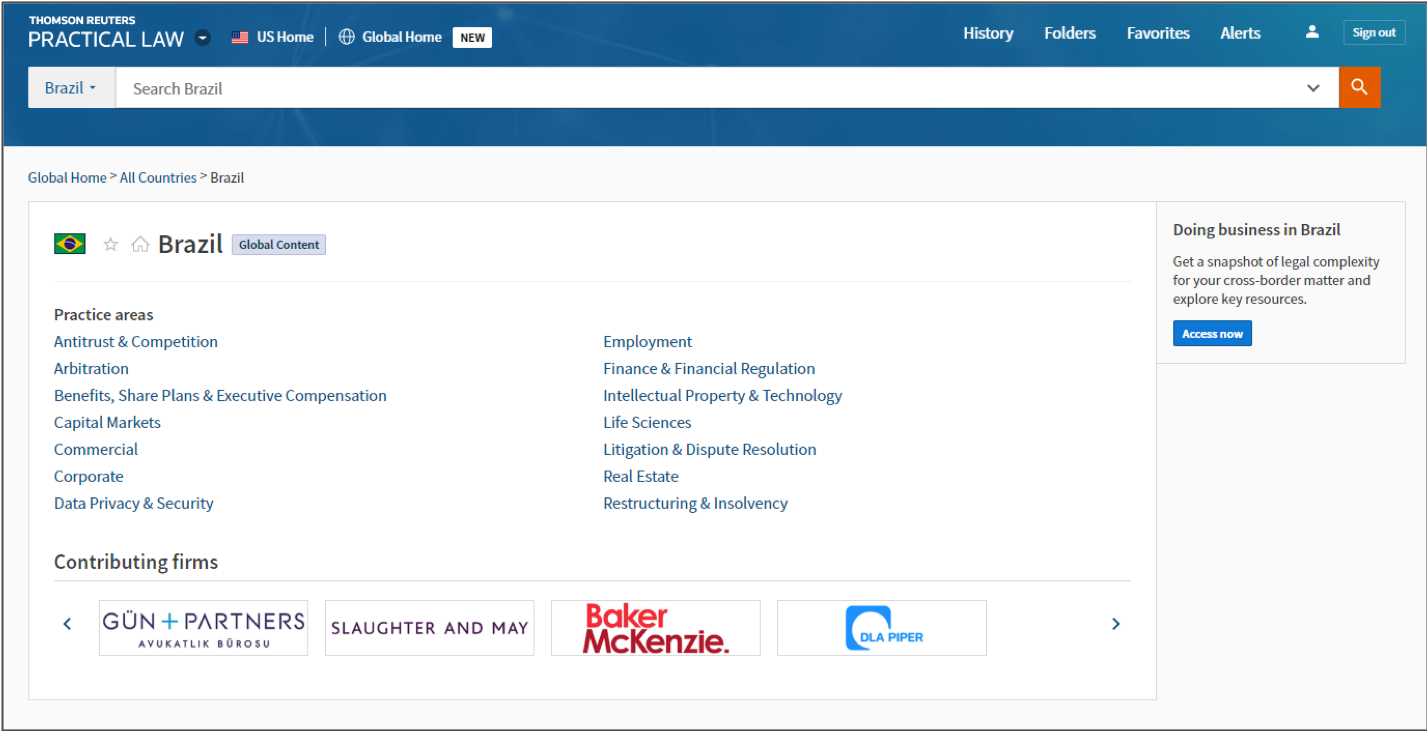1427x731 pixels.
Task: Open the Alerts menu
Action: (1240, 33)
